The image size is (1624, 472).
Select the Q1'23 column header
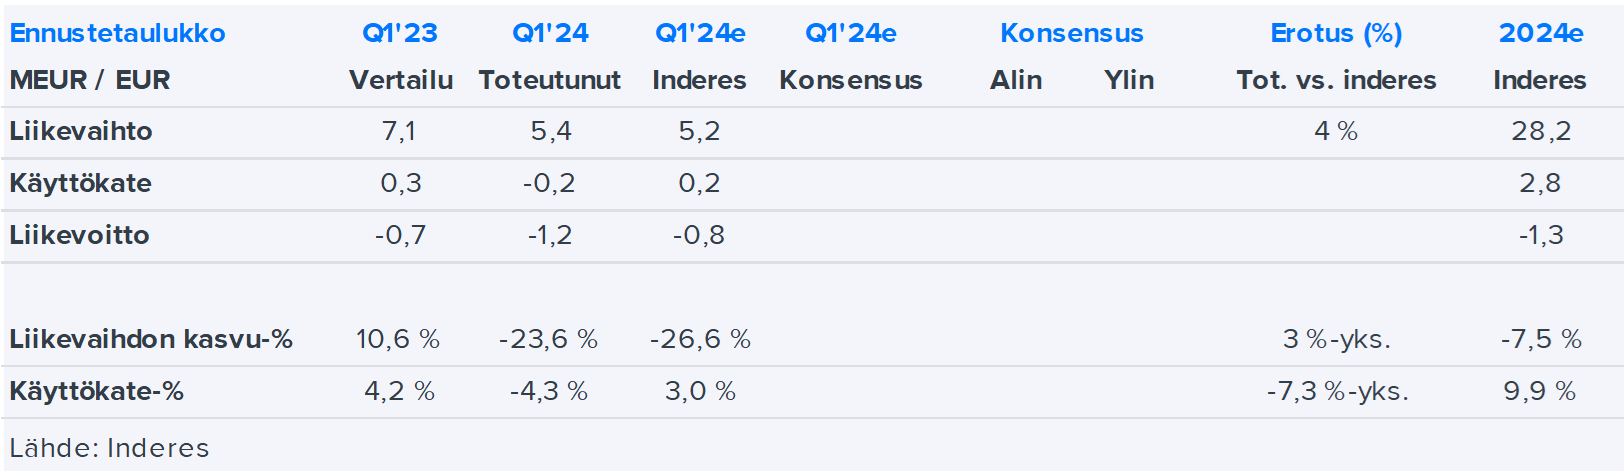click(x=400, y=33)
